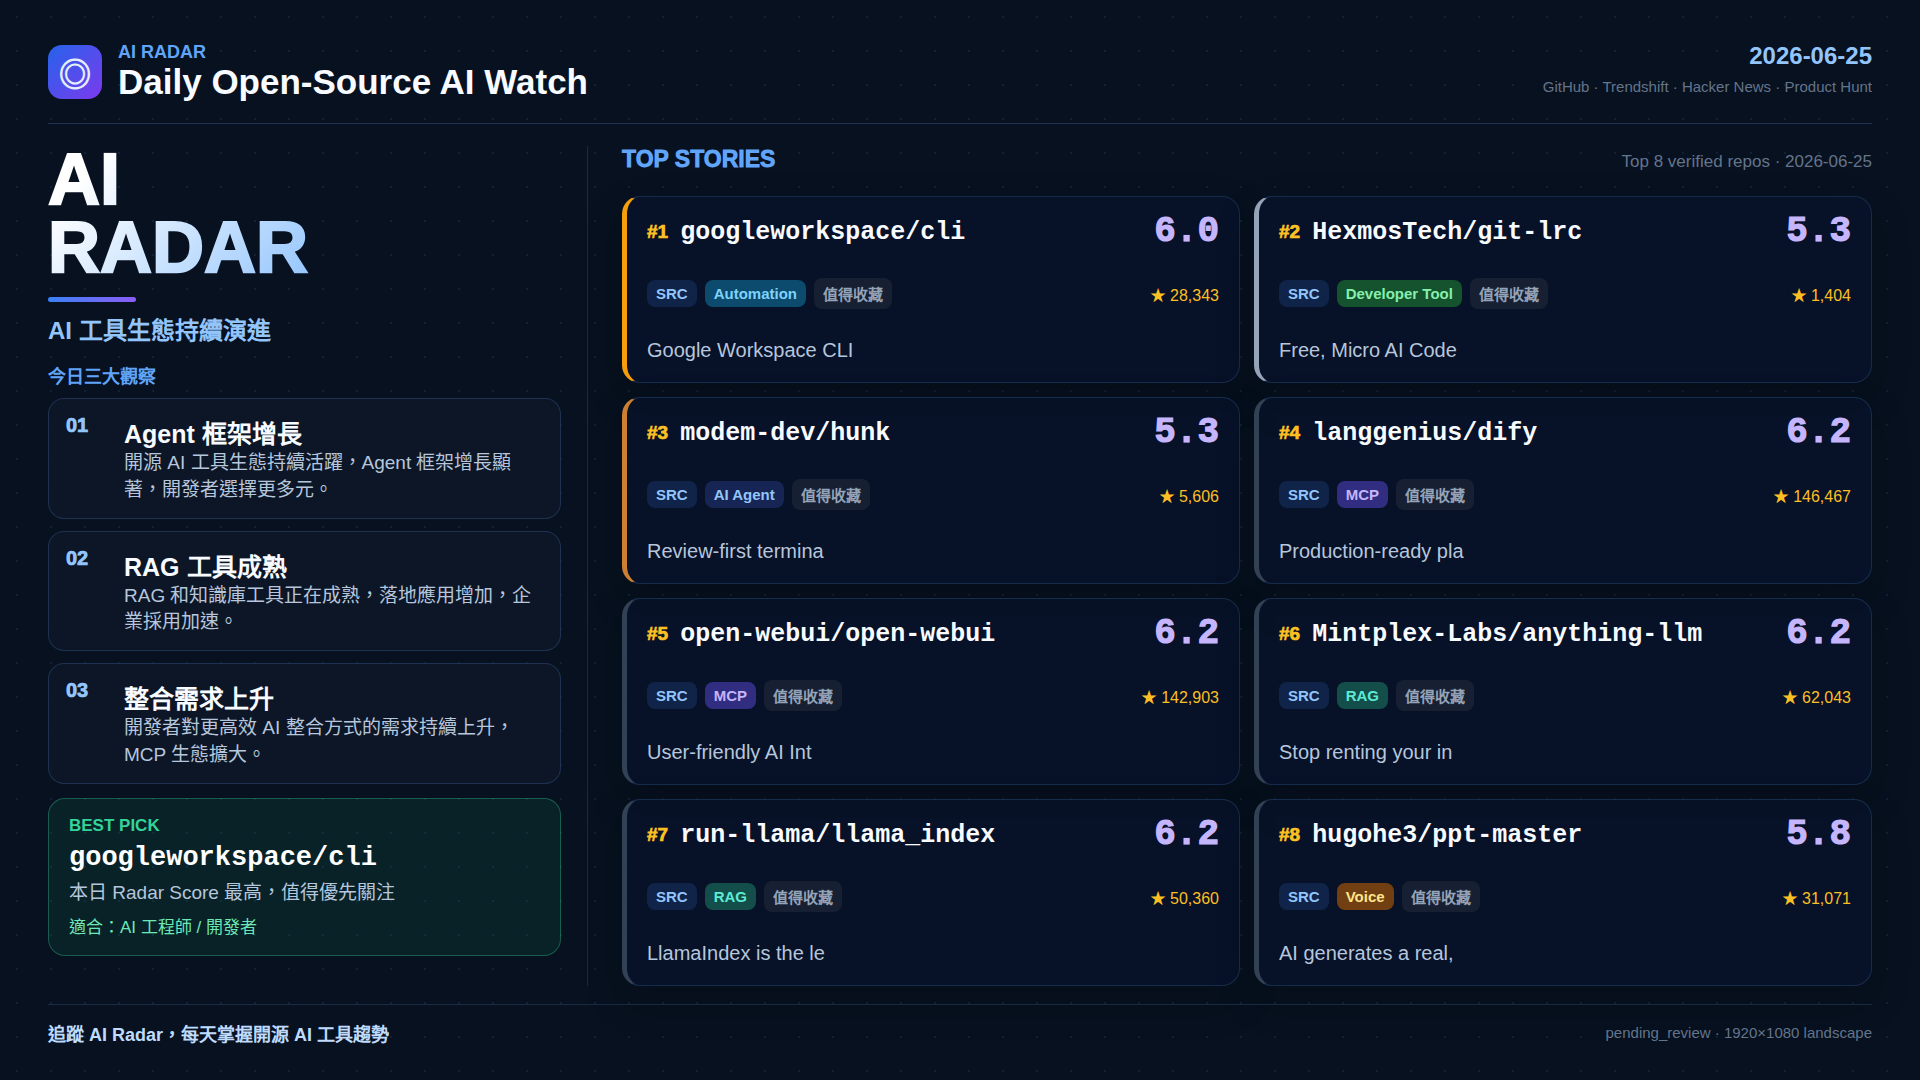This screenshot has width=1920, height=1080.
Task: Open the hugohe3/ppt-master repo title
Action: pos(1446,834)
